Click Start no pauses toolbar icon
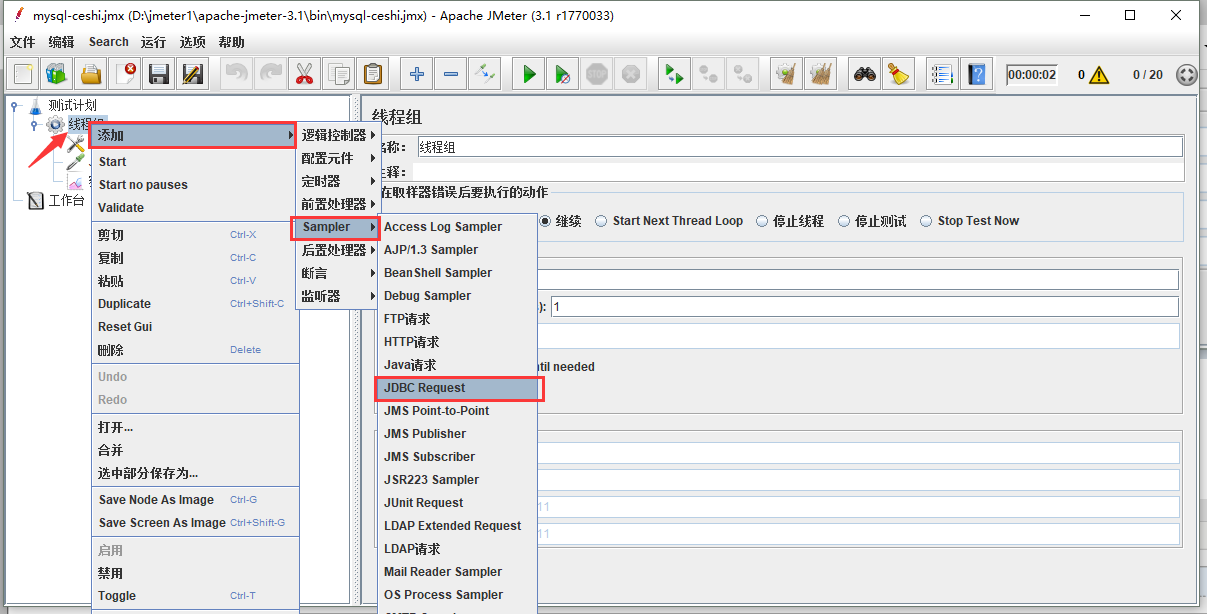Image resolution: width=1207 pixels, height=614 pixels. (x=564, y=74)
